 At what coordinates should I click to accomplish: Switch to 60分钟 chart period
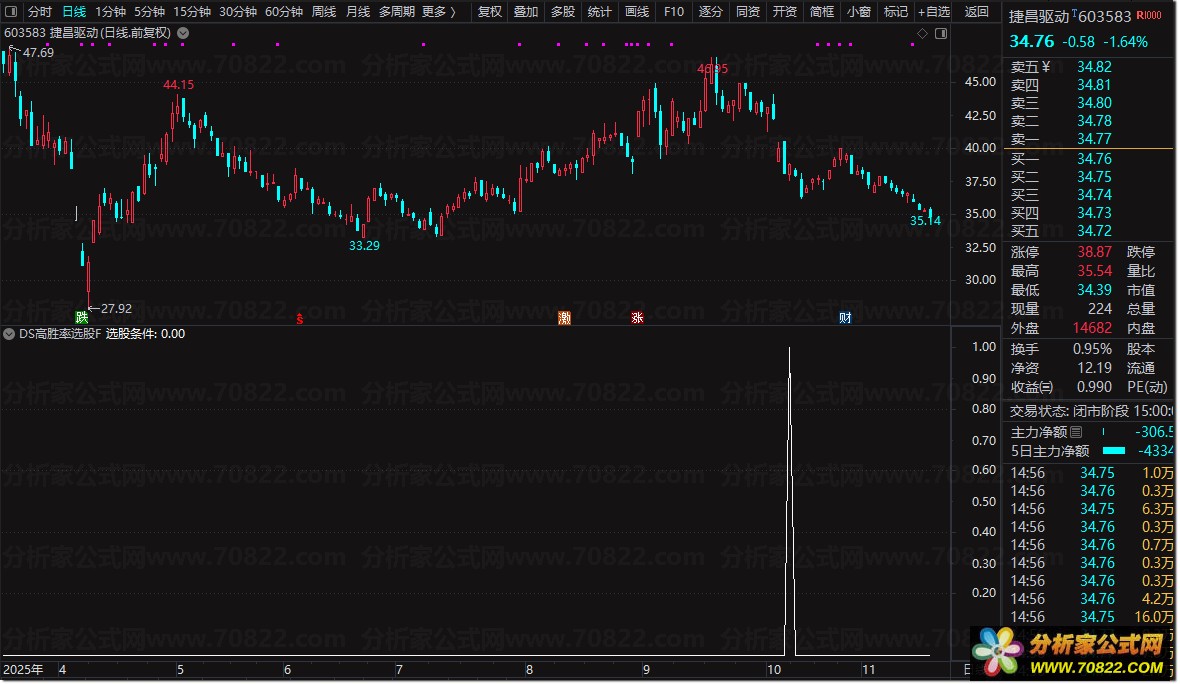(x=284, y=11)
